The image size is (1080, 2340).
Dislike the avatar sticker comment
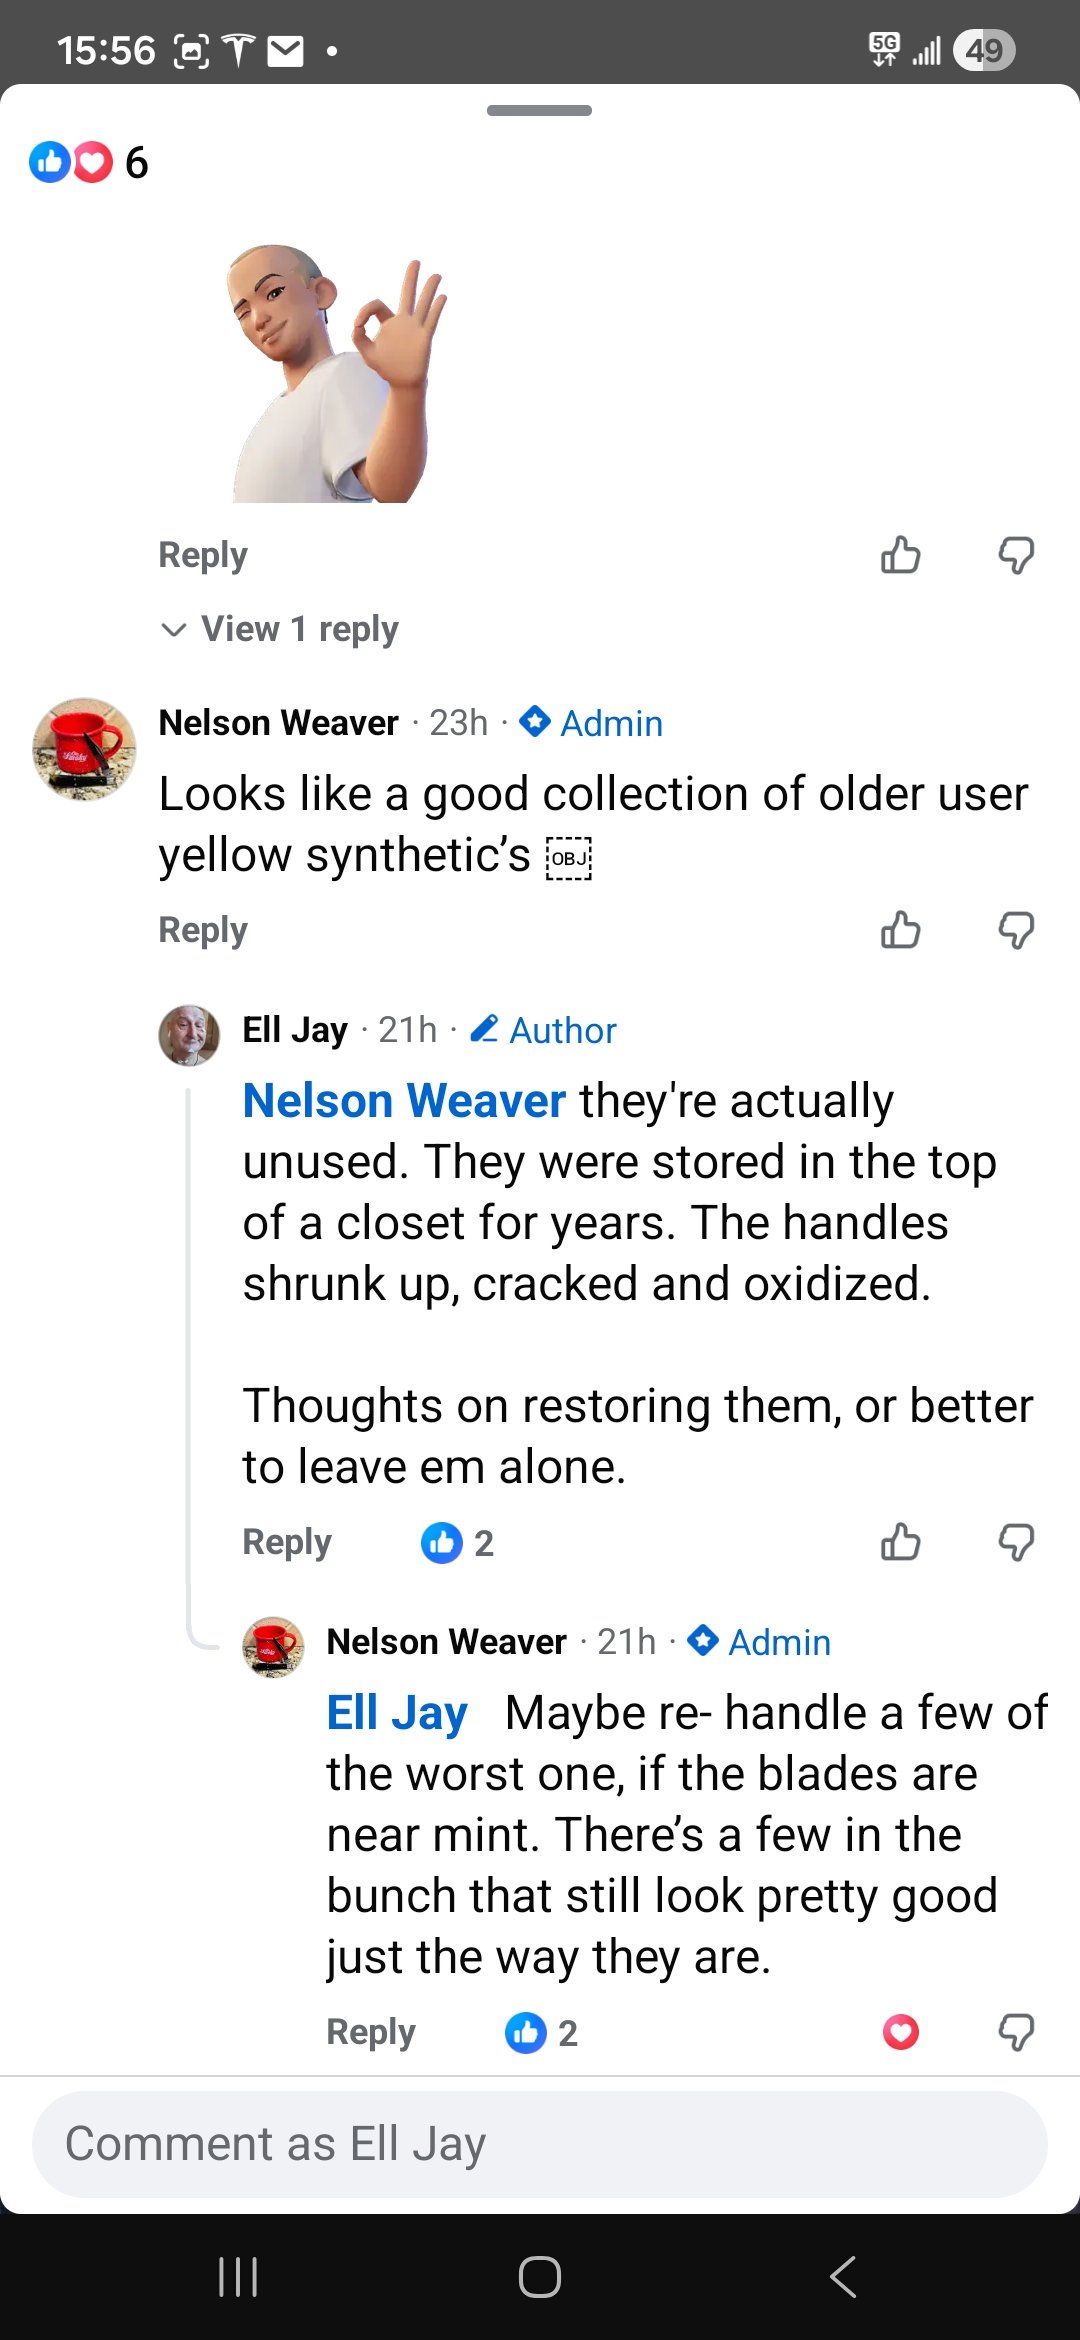[1016, 555]
